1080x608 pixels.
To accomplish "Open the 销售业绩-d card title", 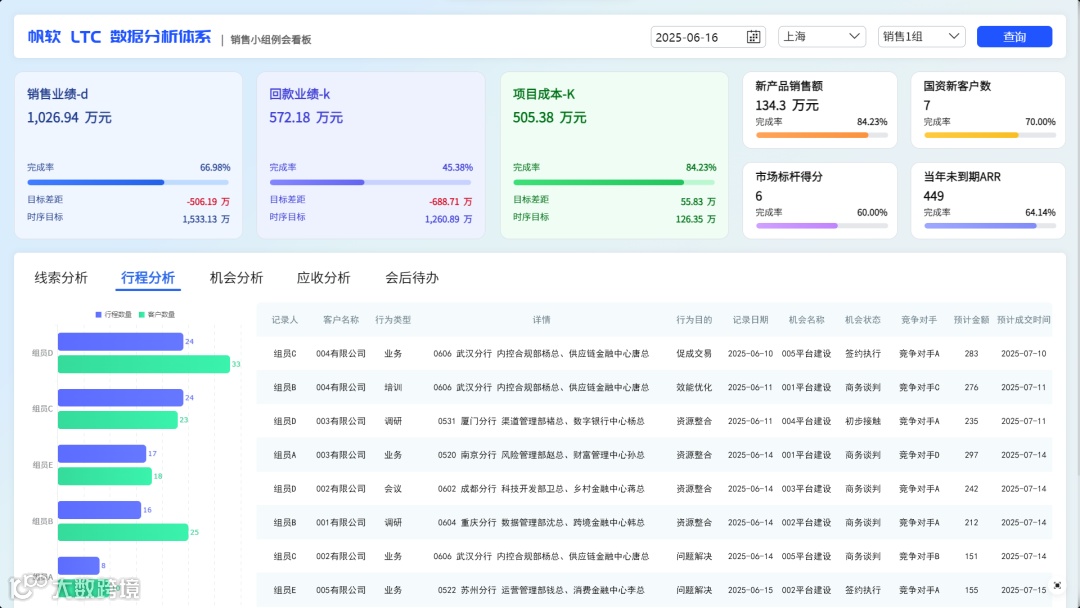I will [58, 94].
